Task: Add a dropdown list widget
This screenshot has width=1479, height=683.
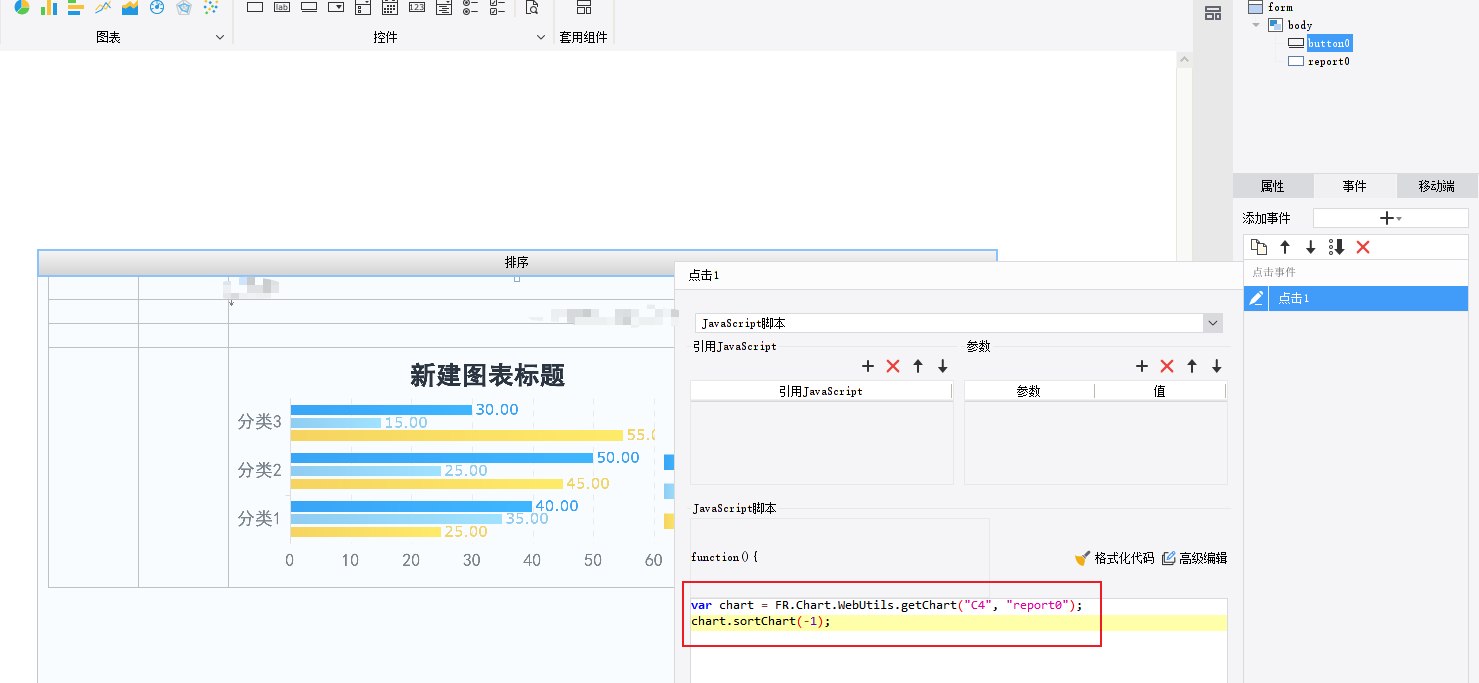Action: point(336,7)
